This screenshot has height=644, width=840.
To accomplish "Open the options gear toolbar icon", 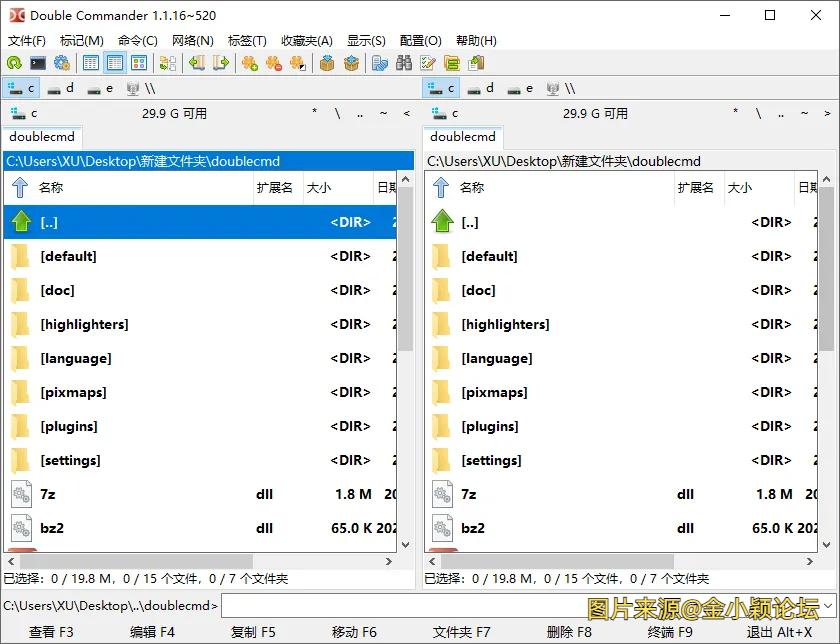I will [62, 63].
